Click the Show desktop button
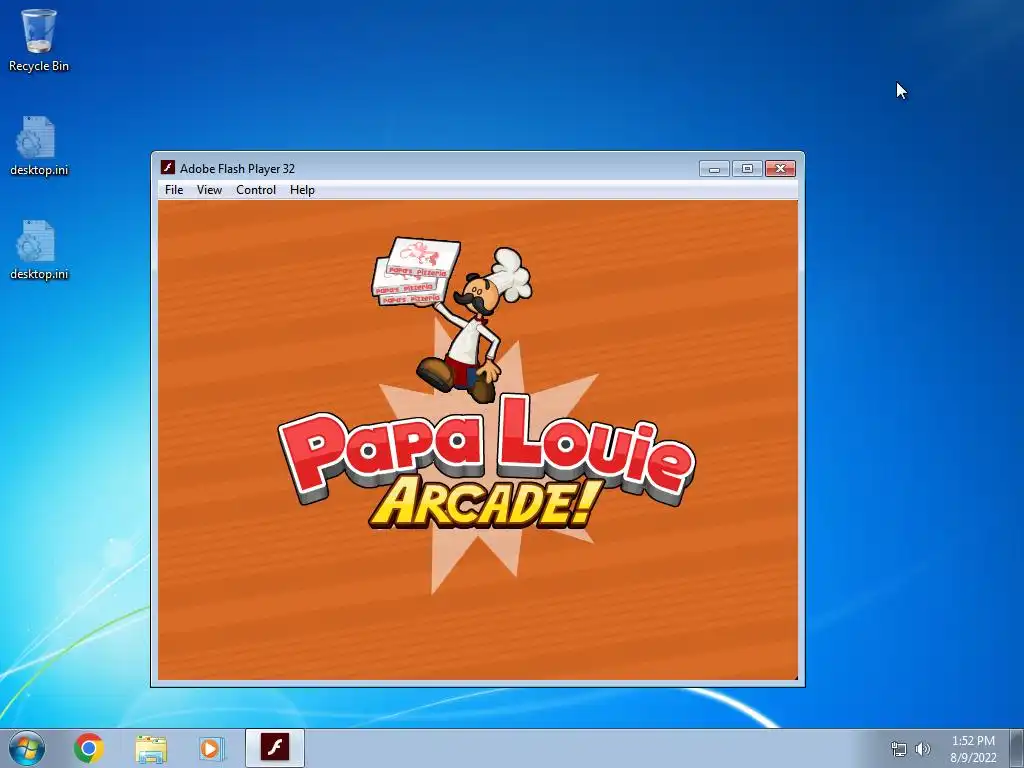Image resolution: width=1024 pixels, height=768 pixels. [x=1017, y=748]
